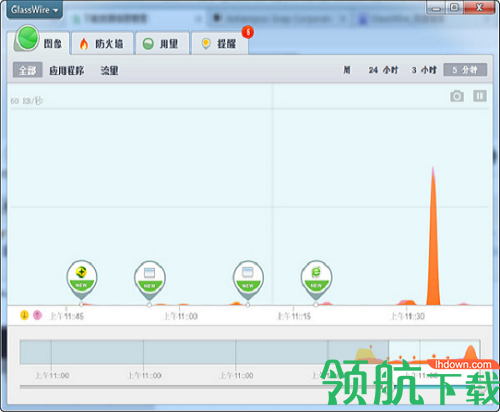Minimize the GlassWire window

tap(436, 8)
